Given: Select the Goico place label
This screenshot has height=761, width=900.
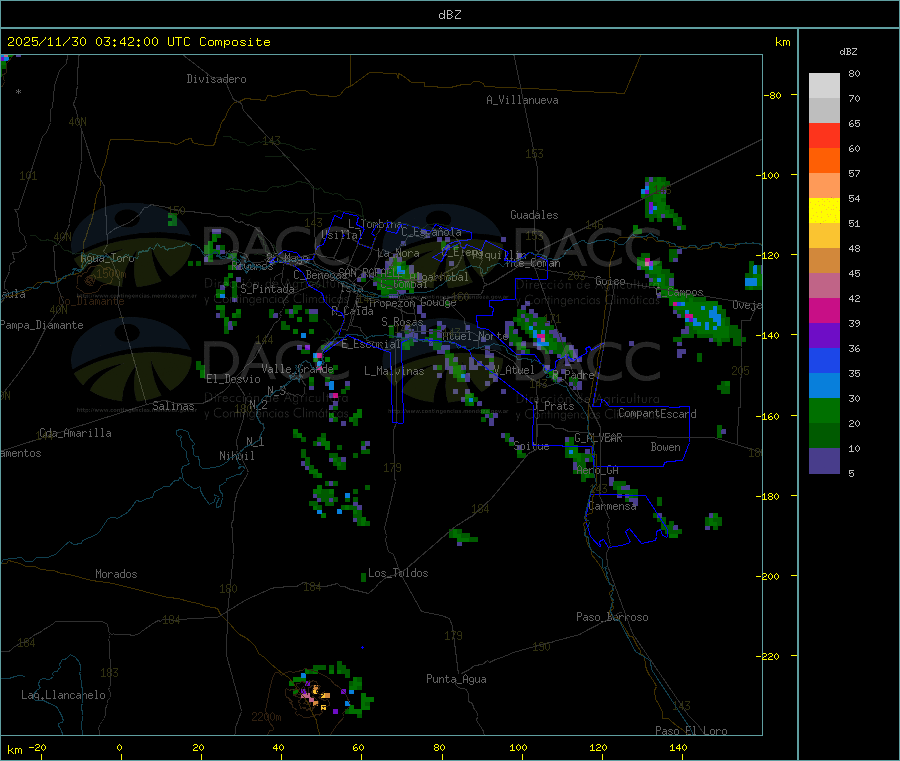Looking at the screenshot, I should [610, 281].
